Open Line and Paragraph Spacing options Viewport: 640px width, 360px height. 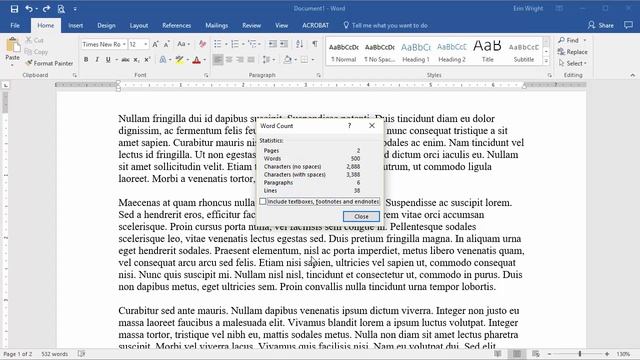tap(267, 60)
